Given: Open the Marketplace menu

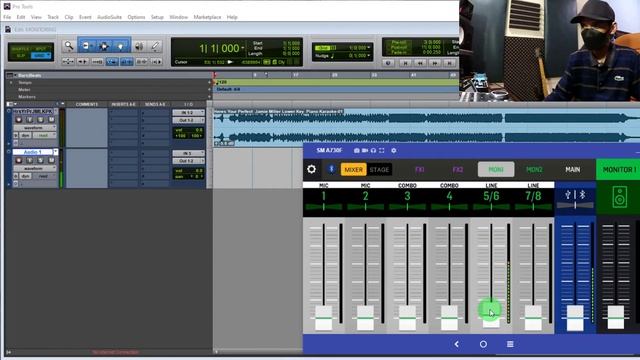Looking at the screenshot, I should 207,17.
